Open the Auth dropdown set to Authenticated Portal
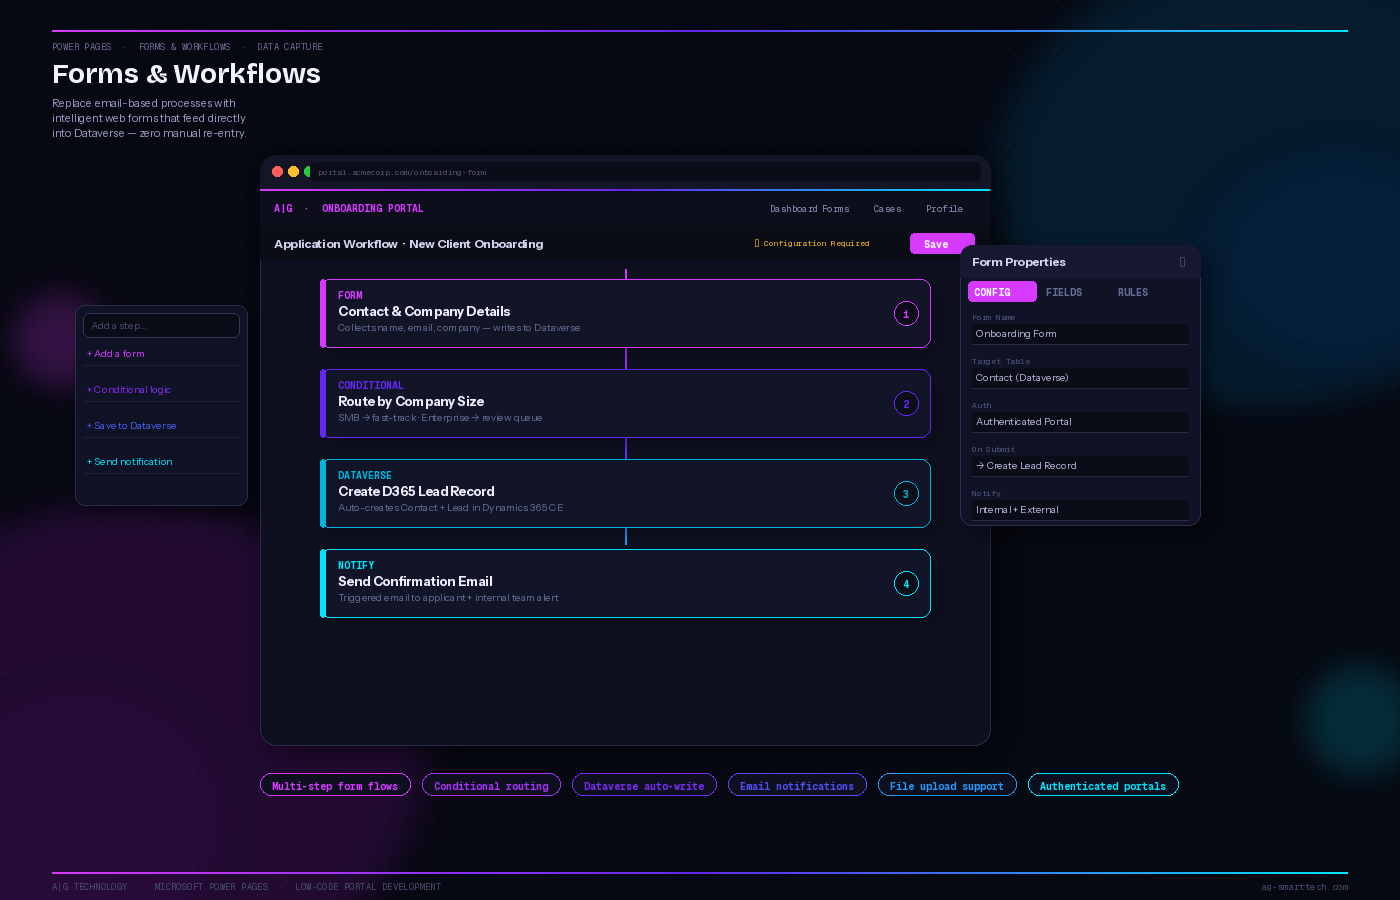Image resolution: width=1400 pixels, height=900 pixels. (1080, 421)
